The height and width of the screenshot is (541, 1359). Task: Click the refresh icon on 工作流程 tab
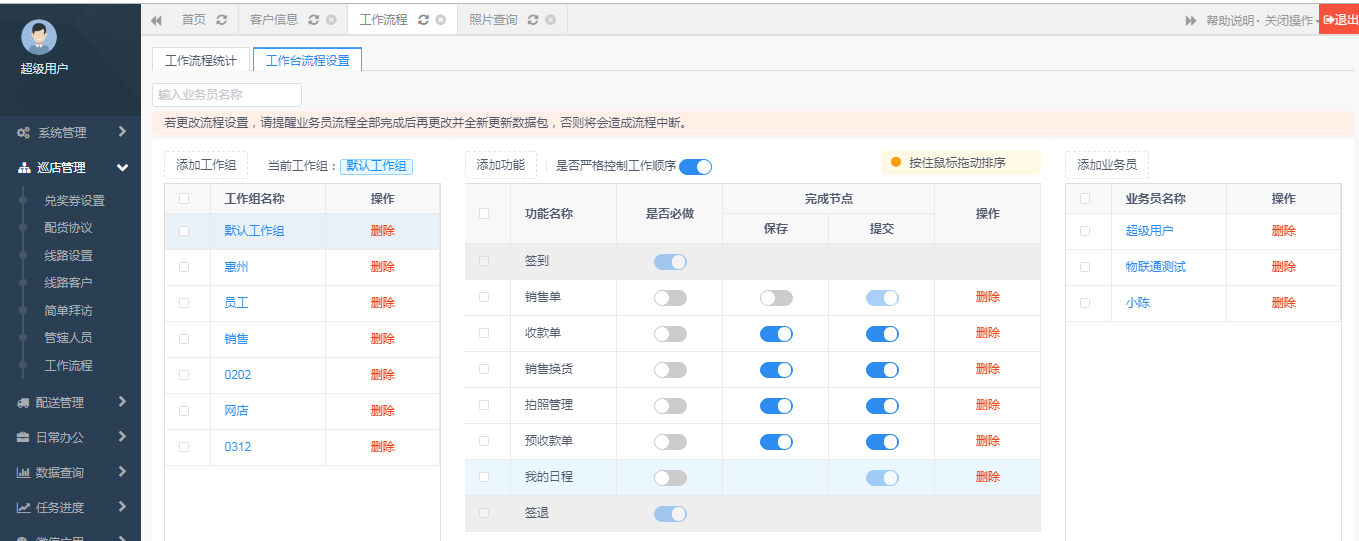[424, 20]
